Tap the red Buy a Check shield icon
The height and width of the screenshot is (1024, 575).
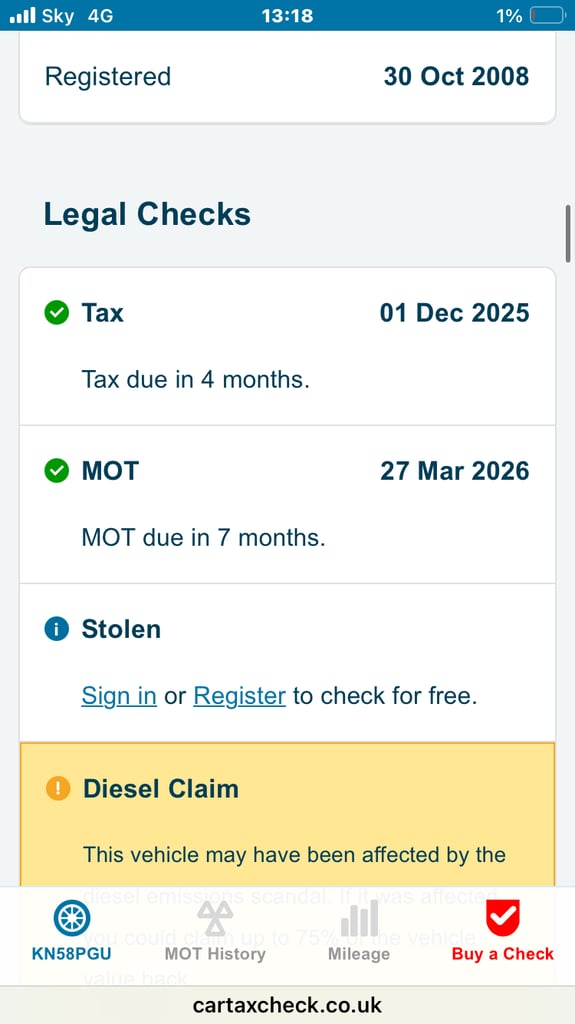coord(502,918)
